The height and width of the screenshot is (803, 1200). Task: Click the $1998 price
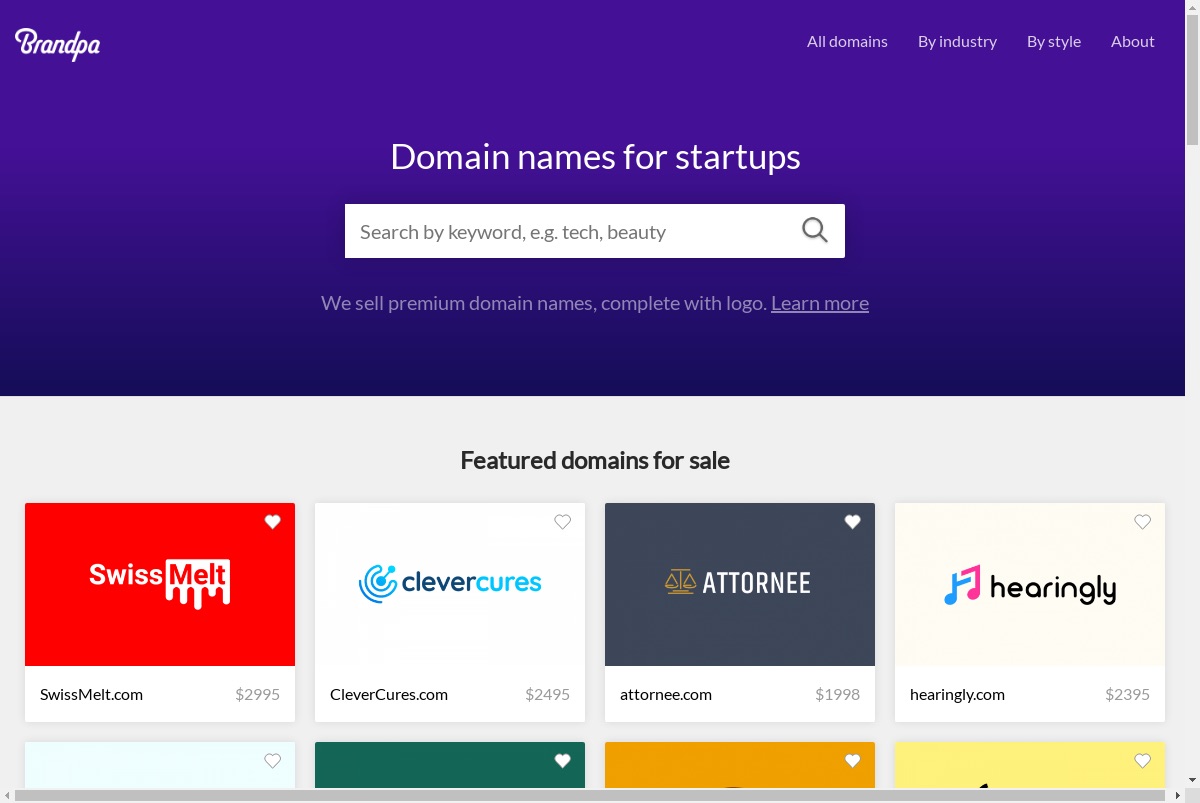point(837,694)
